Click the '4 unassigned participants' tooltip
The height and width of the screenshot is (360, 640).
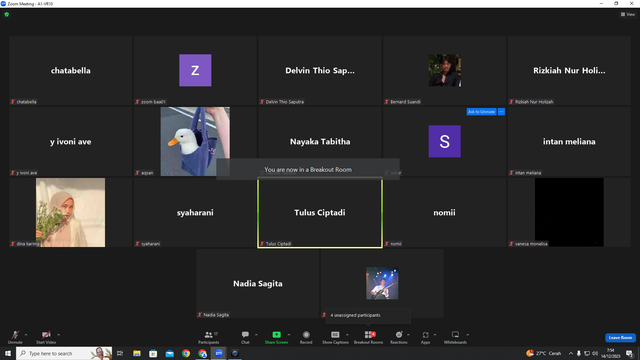pos(368,315)
